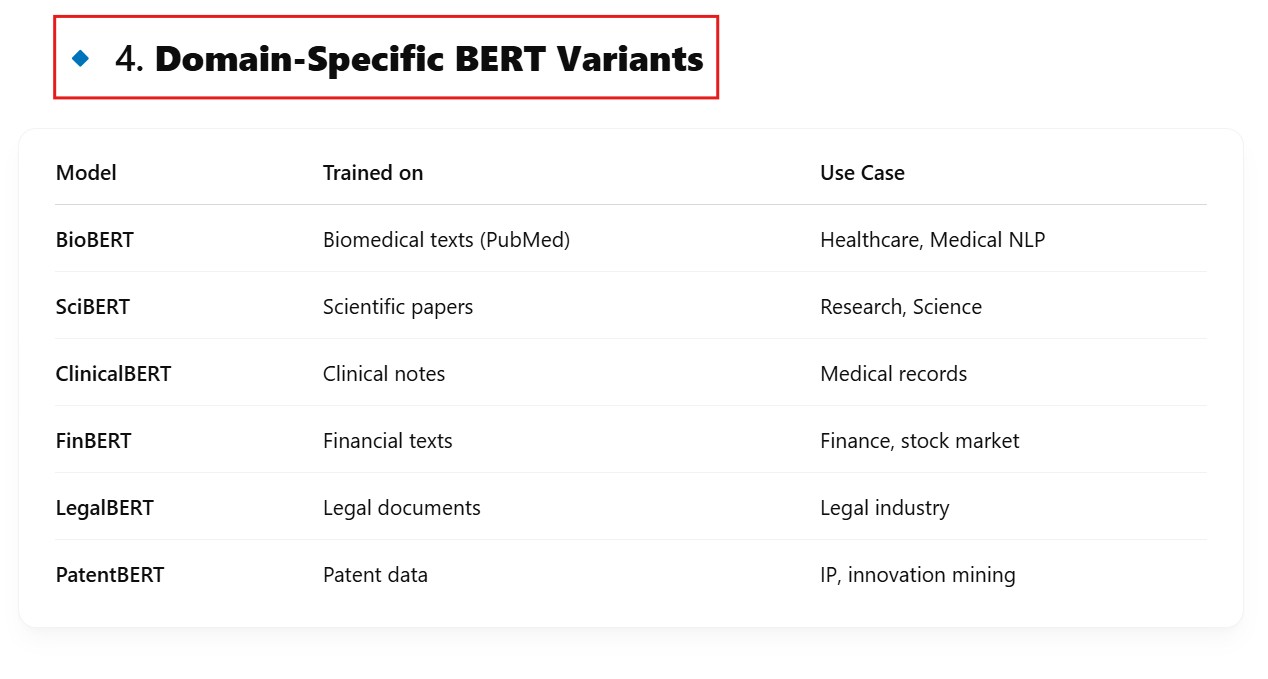1268x679 pixels.
Task: Click the Scientific papers cell
Action: pos(398,307)
